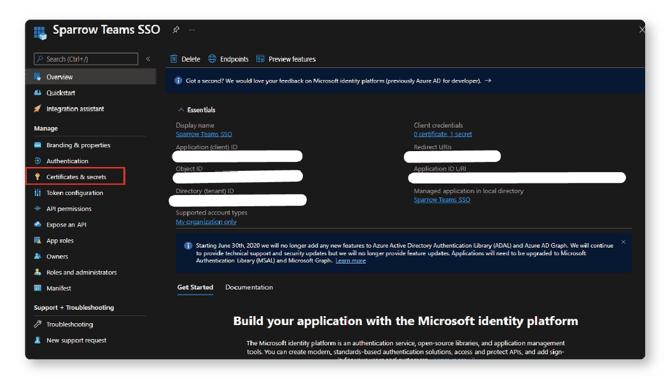The height and width of the screenshot is (379, 670).
Task: Go to Integration assistant
Action: tap(75, 109)
